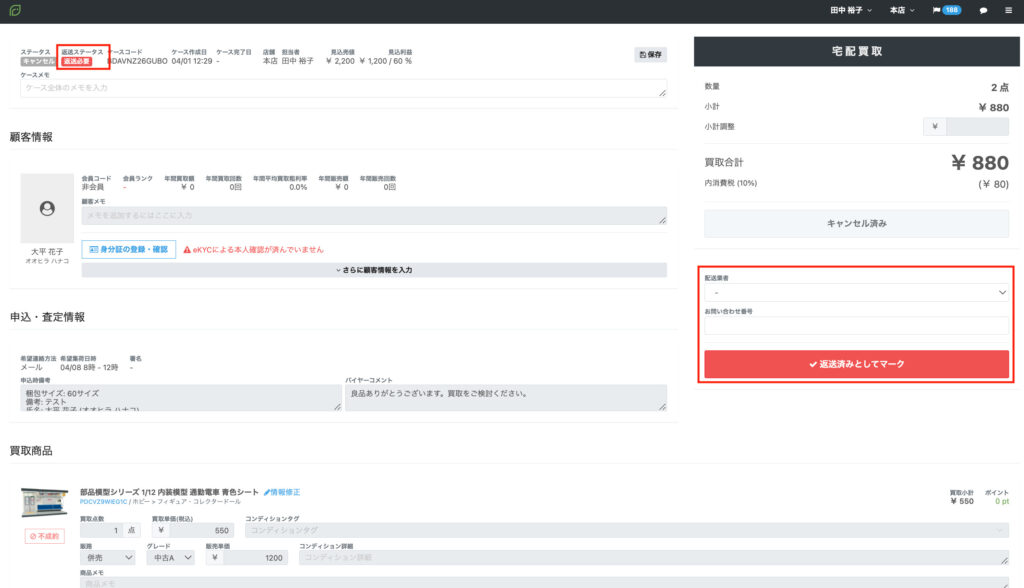Viewport: 1024px width, 588px height.
Task: Click the case creation date 04/01 12:29
Action: pos(192,61)
